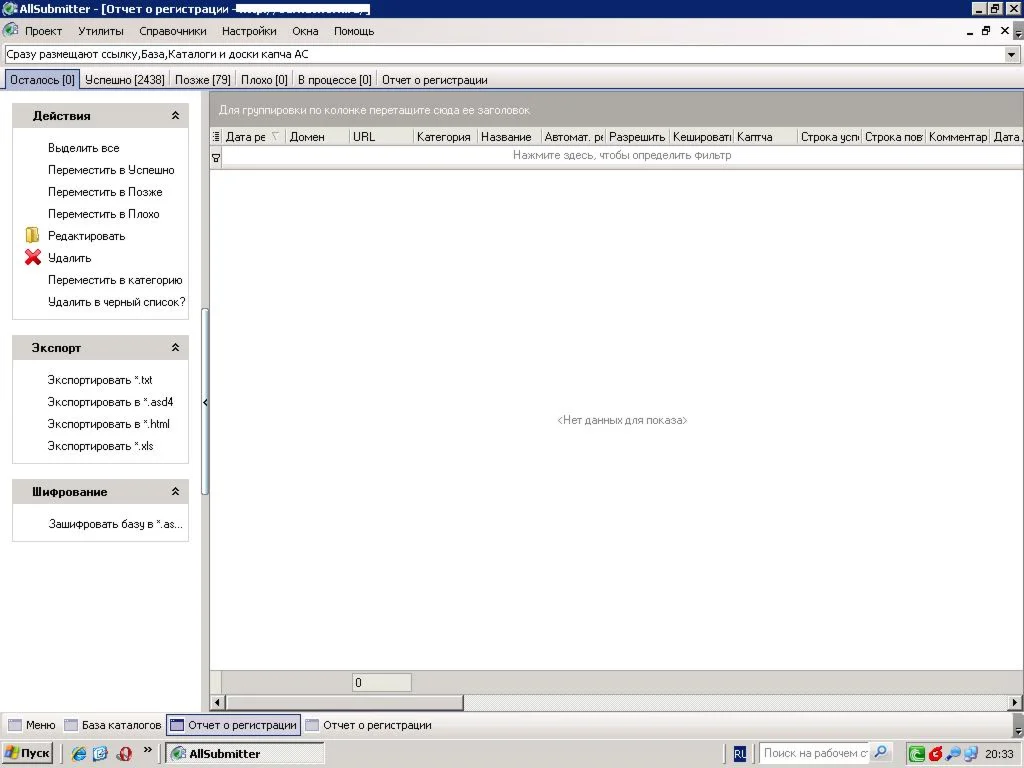Collapse the Экспорт panel
The width and height of the screenshot is (1024, 768).
tap(175, 347)
